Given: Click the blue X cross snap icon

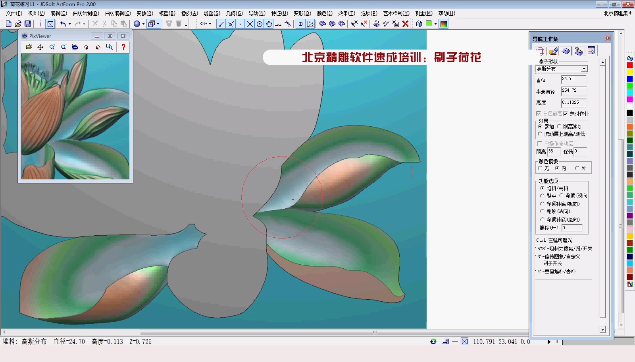Looking at the screenshot, I should pos(250,24).
